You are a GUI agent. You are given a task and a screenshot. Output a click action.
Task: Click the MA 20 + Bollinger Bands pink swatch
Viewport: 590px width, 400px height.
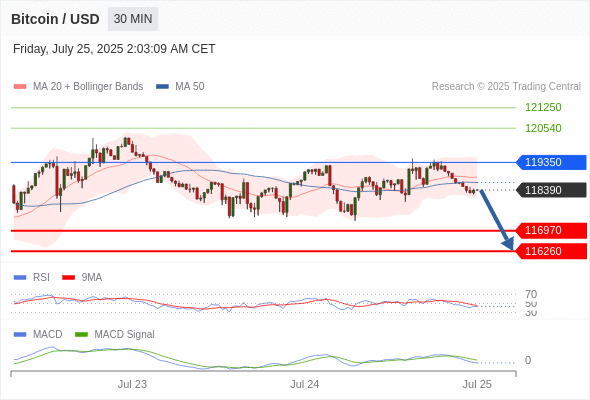tap(20, 87)
